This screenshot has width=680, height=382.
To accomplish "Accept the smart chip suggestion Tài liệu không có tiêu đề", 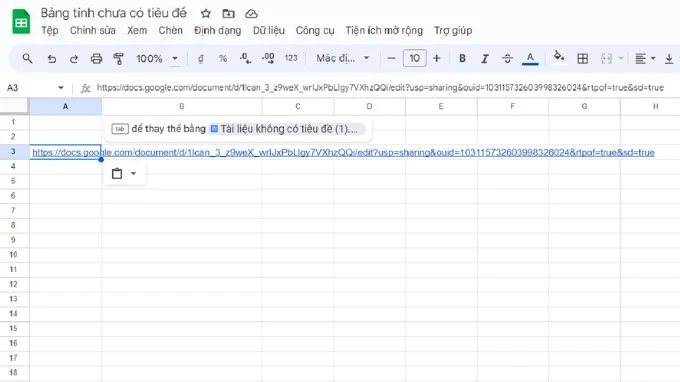I will click(286, 129).
